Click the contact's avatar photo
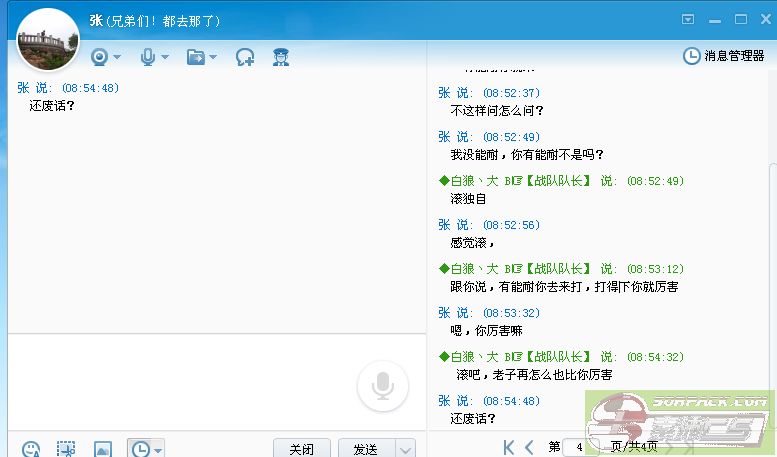Screen dimensions: 777x457 (47, 40)
